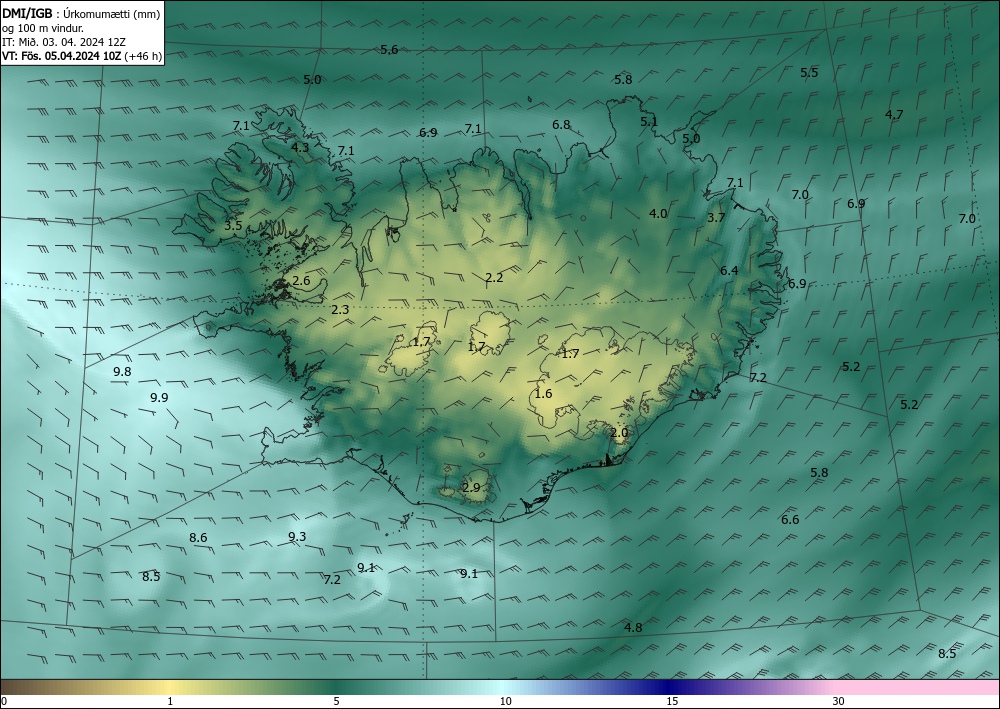The image size is (1000, 709).
Task: Select the valid time line "VT: Fös. 05.04.2024 10Z (+46 h)"
Action: [x=82, y=56]
